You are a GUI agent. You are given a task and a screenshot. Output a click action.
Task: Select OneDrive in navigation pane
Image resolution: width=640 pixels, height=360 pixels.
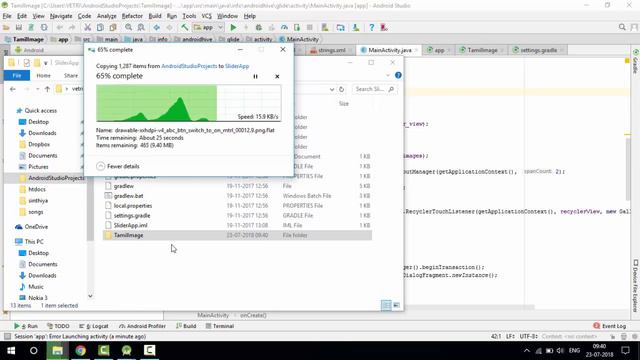click(x=36, y=227)
